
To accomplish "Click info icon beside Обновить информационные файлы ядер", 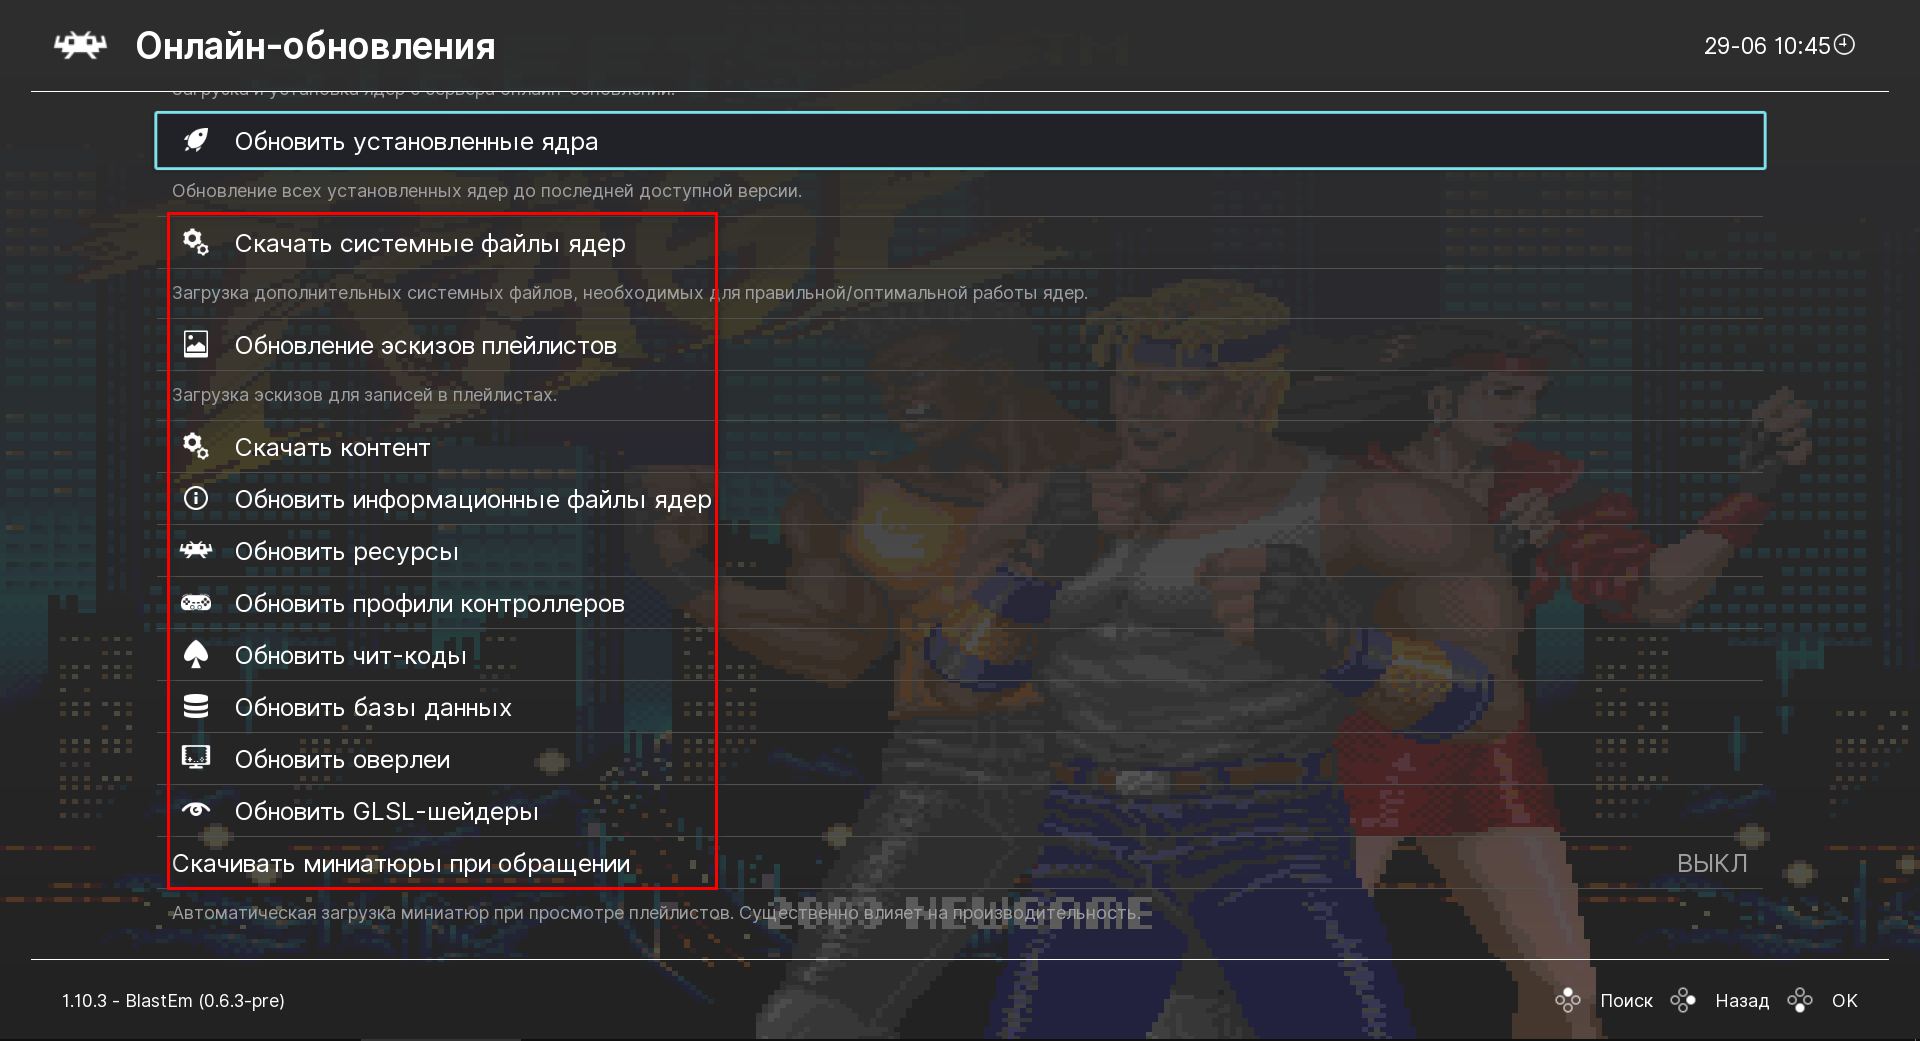I will point(196,498).
